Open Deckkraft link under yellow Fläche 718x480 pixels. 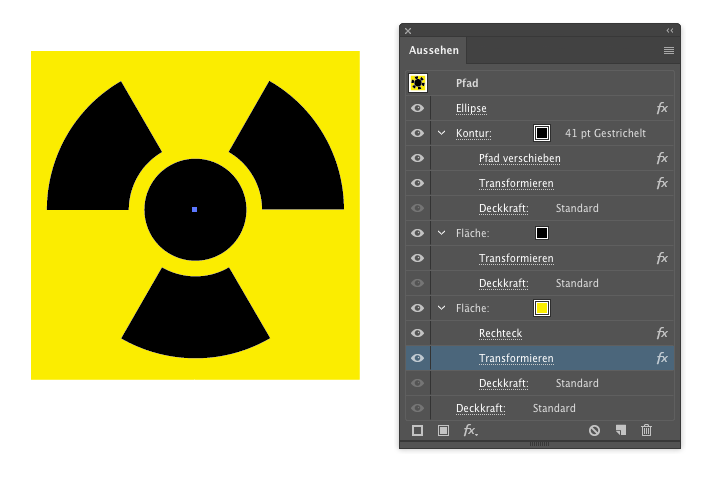click(504, 383)
